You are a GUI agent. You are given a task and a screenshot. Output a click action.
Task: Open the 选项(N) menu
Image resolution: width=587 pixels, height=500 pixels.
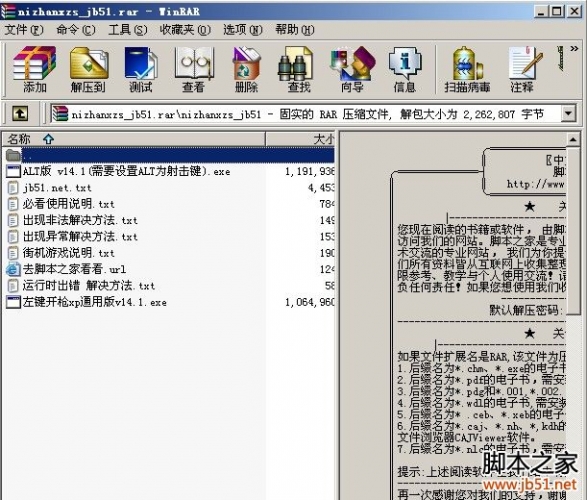click(243, 30)
